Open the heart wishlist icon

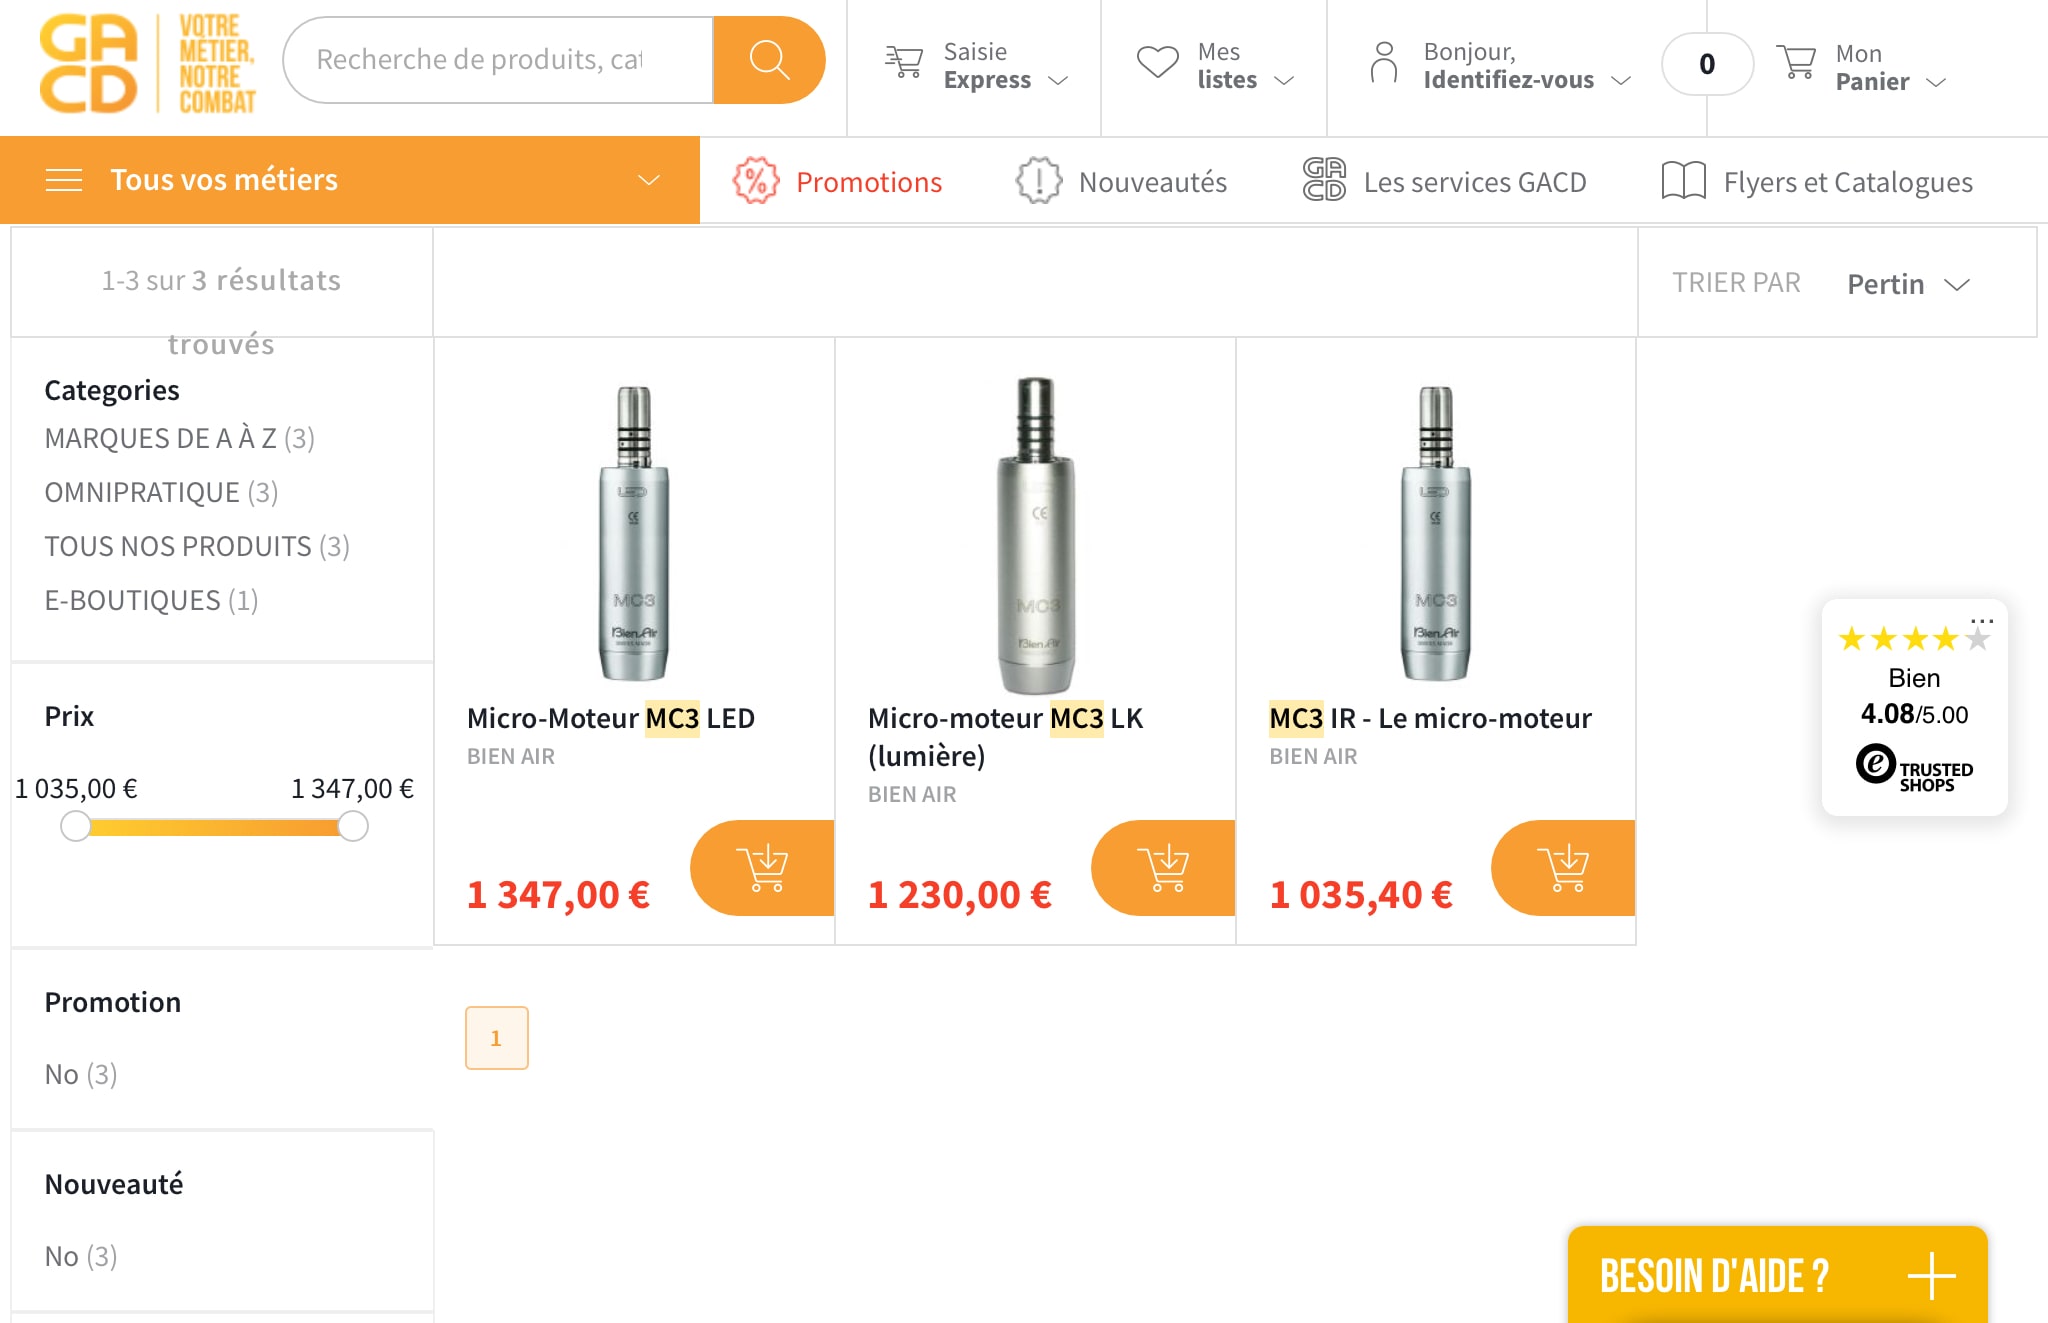(x=1157, y=62)
